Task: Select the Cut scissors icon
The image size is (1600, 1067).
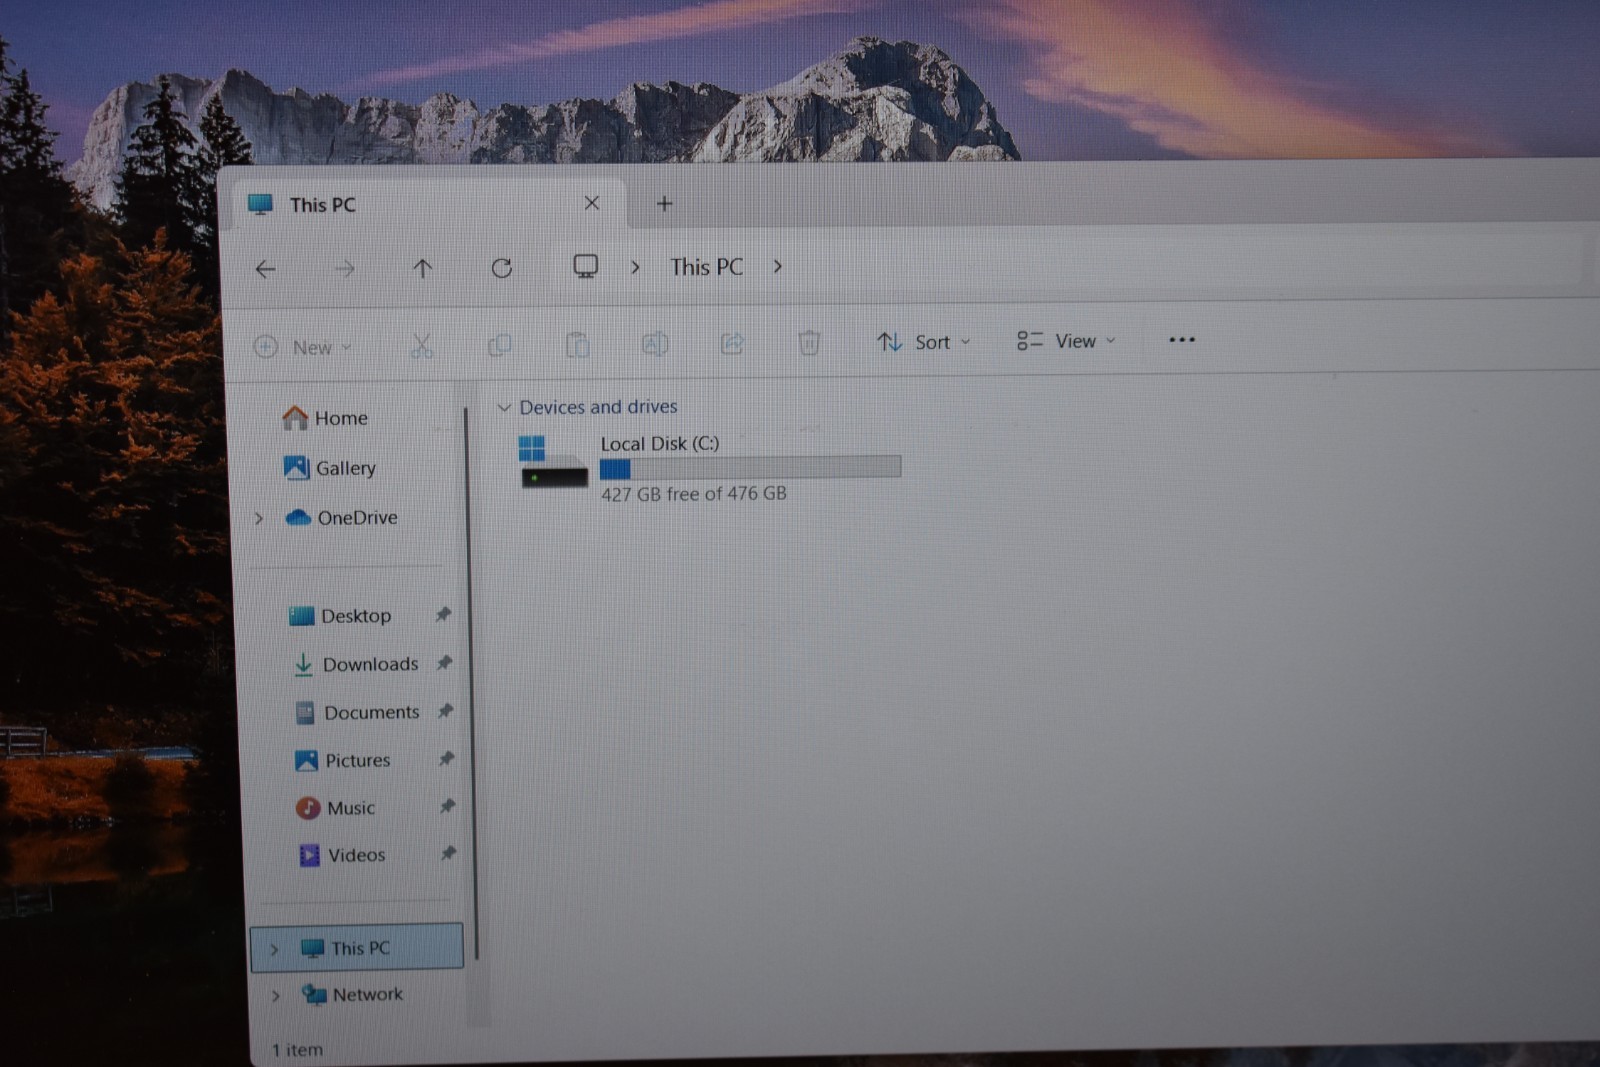Action: click(422, 346)
